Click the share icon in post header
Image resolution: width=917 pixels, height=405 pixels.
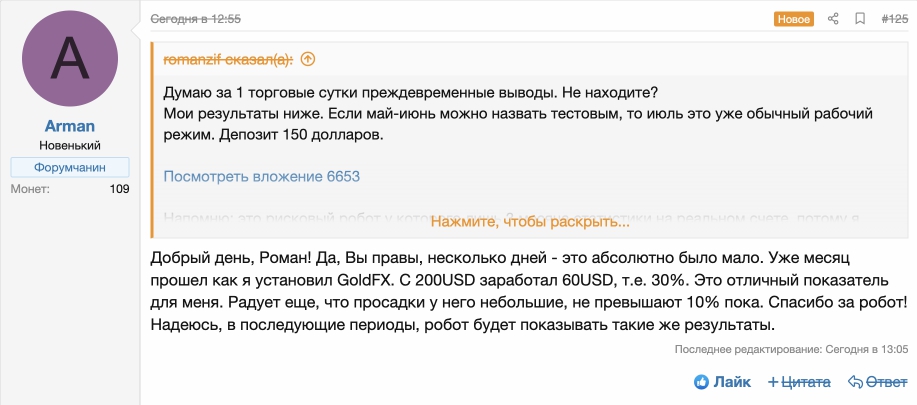[x=833, y=19]
